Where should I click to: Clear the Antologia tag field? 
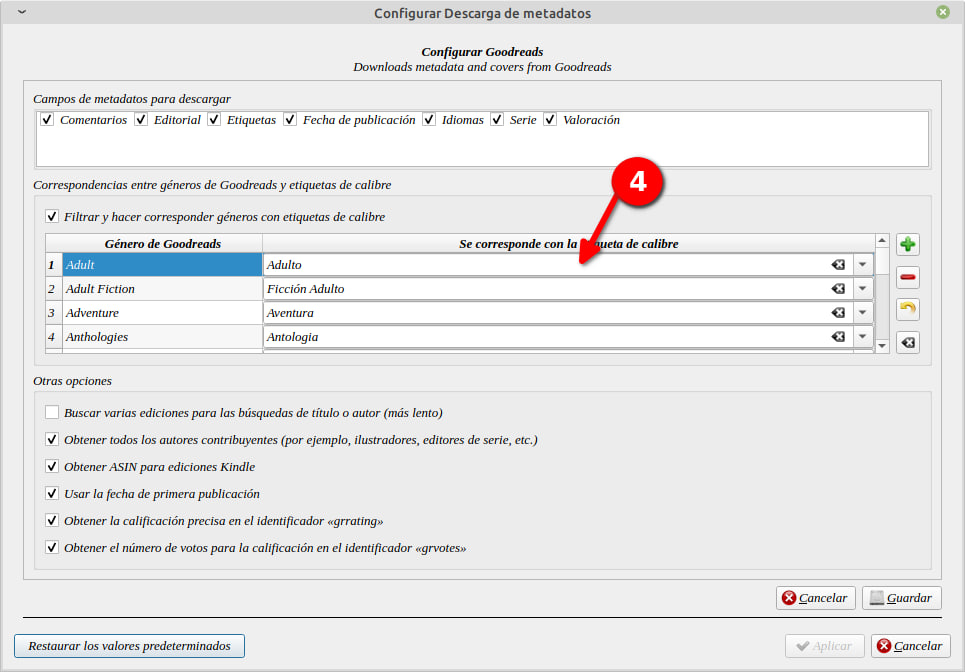pos(838,337)
